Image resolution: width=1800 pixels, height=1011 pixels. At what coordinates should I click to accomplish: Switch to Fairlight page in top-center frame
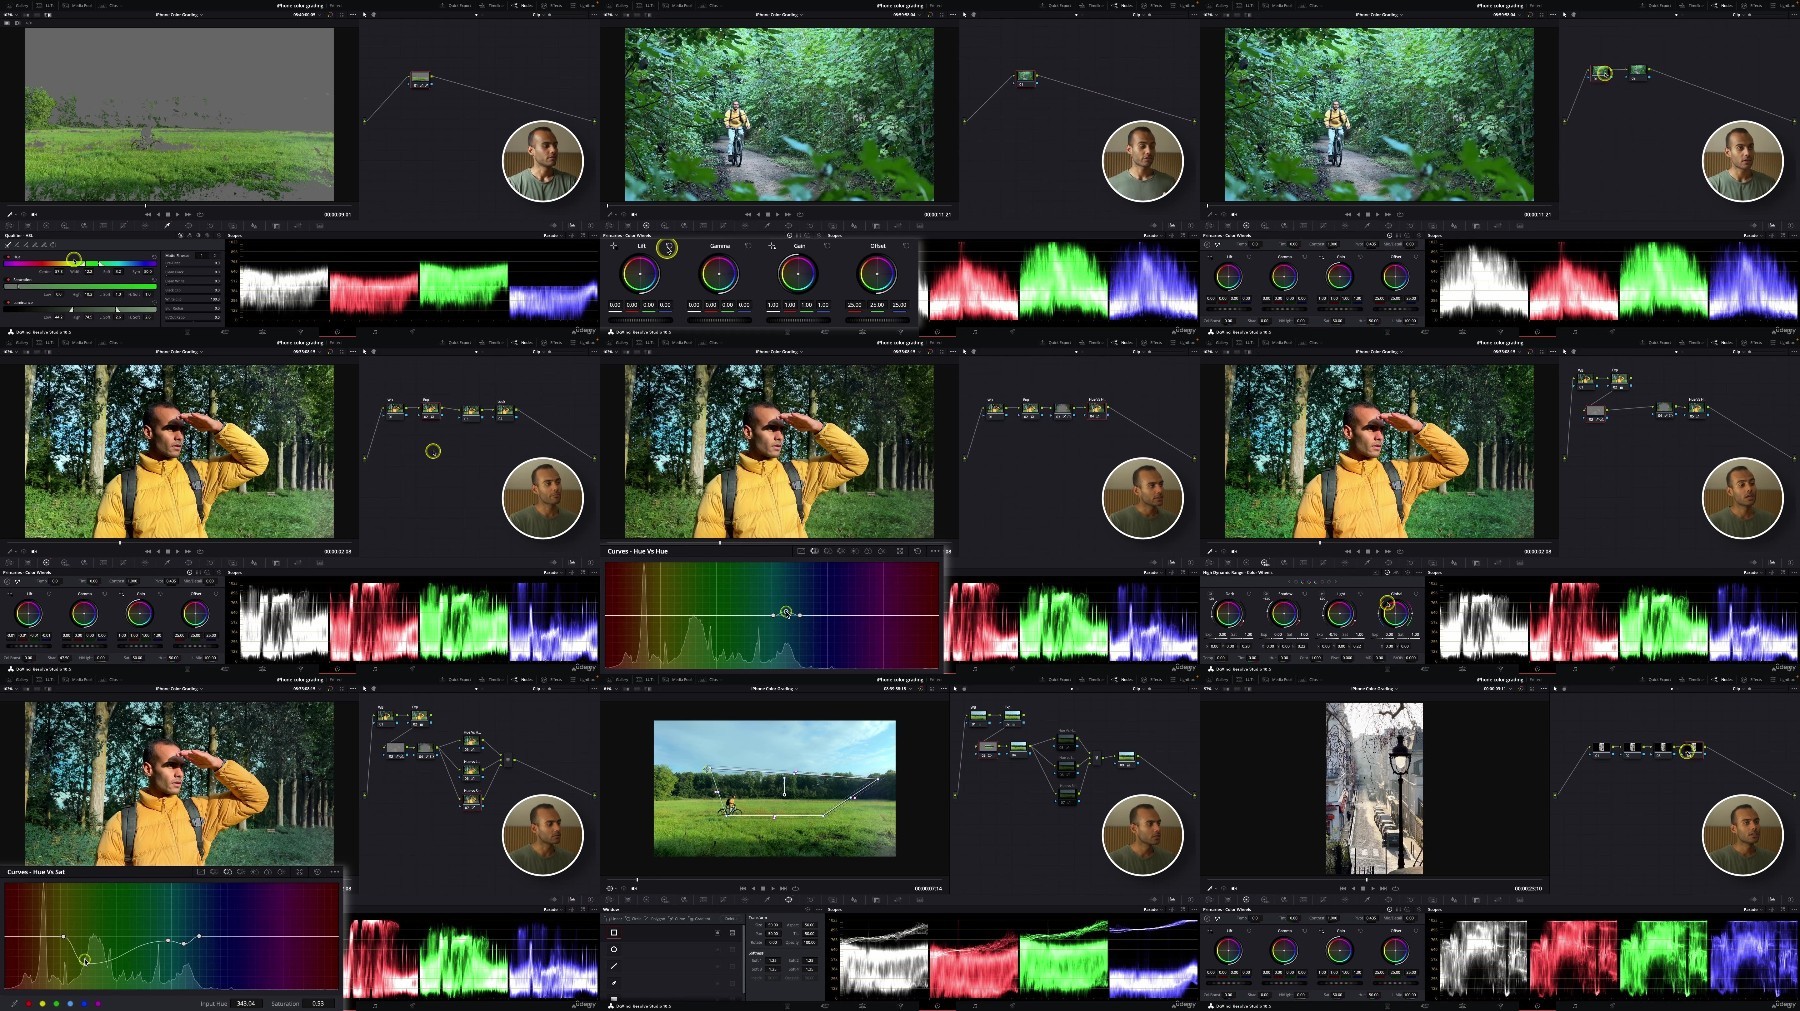coord(975,332)
